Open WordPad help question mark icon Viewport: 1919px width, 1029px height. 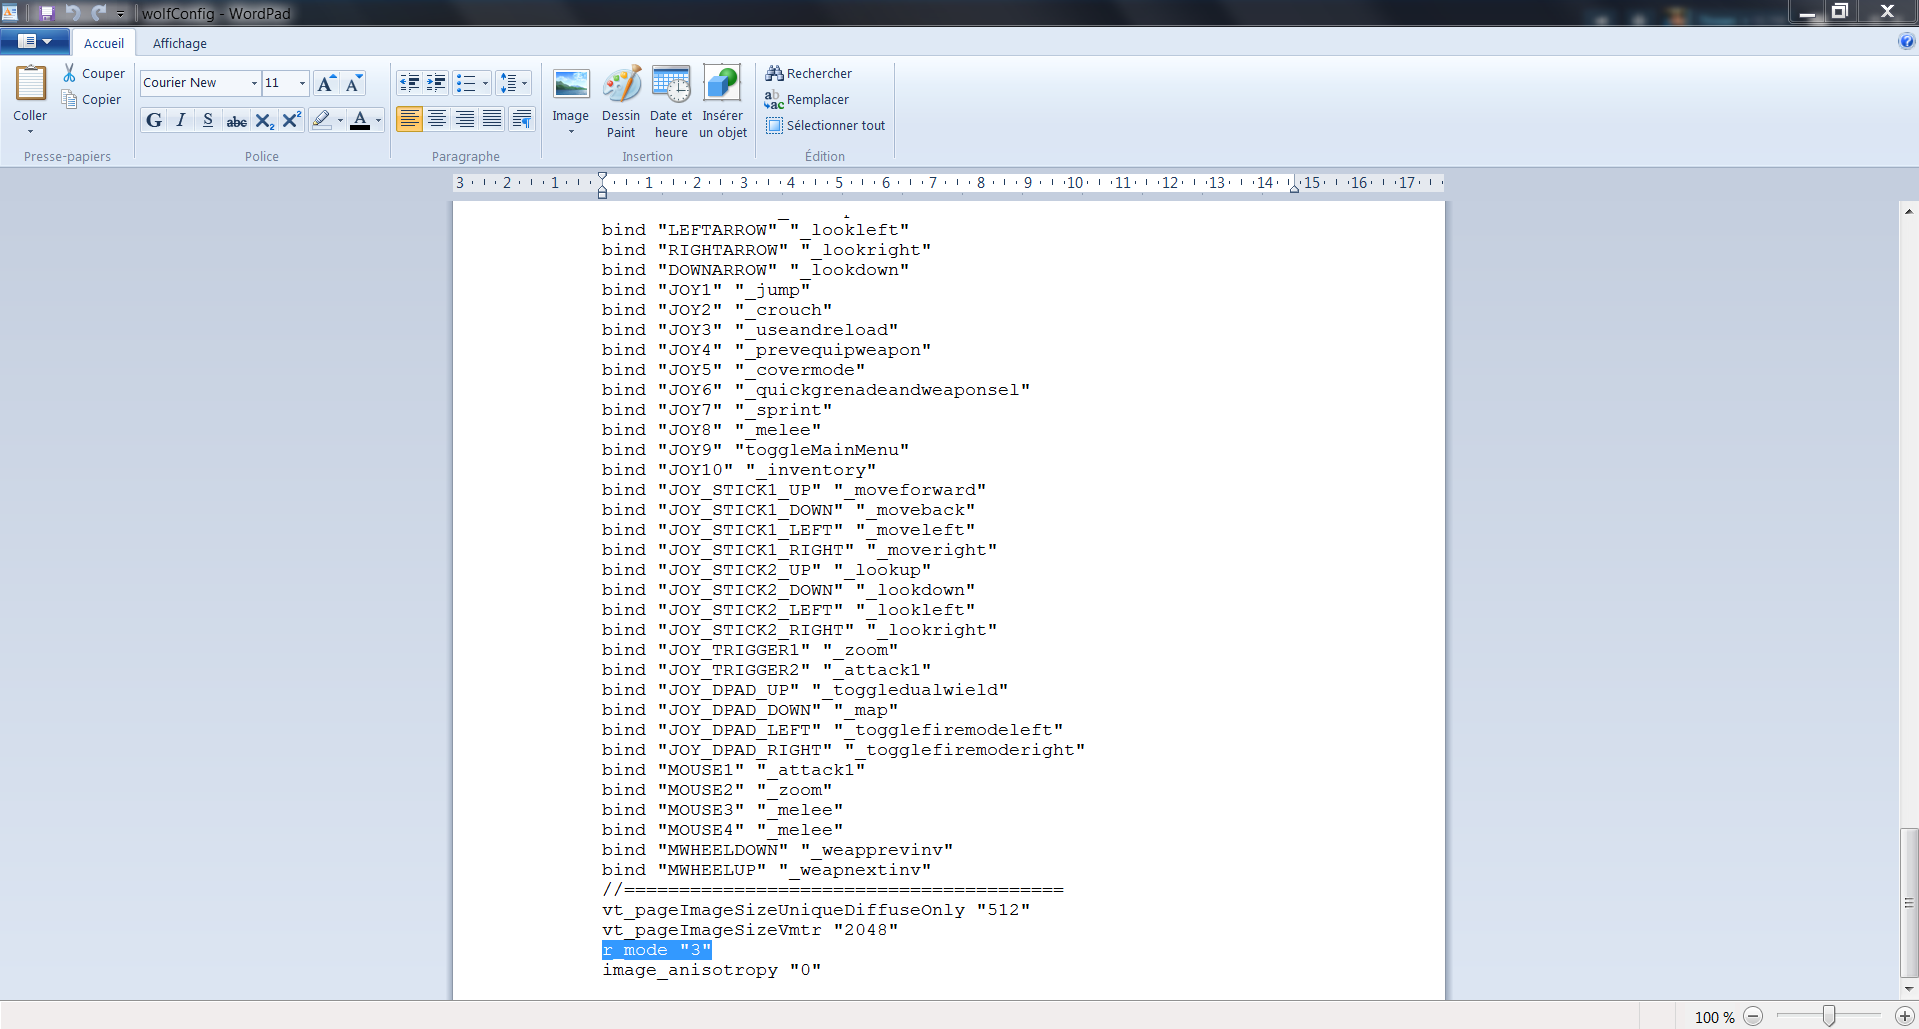click(1906, 41)
